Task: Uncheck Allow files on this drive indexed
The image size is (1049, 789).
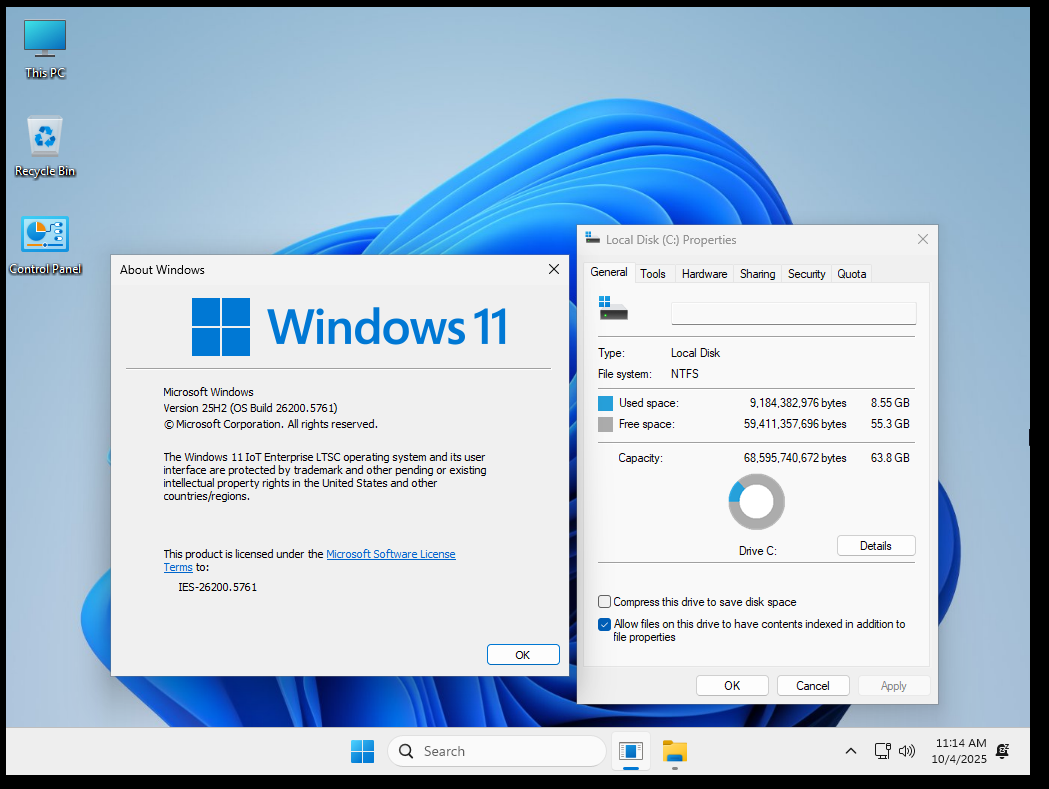Action: [x=604, y=624]
